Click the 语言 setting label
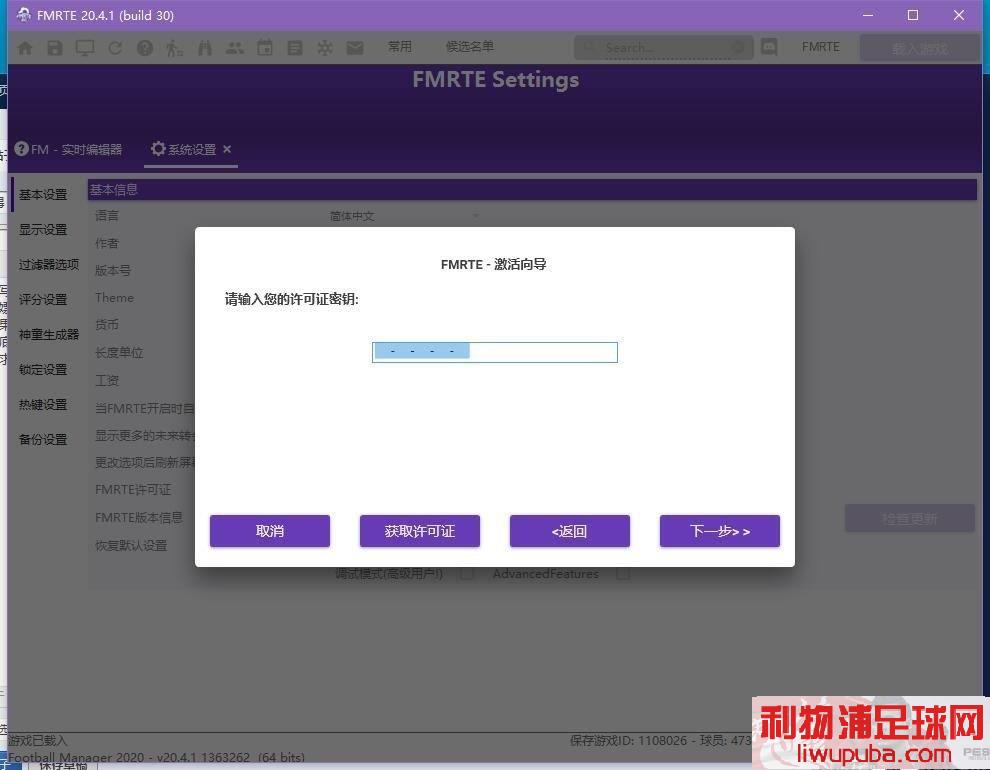Image resolution: width=990 pixels, height=770 pixels. [107, 216]
